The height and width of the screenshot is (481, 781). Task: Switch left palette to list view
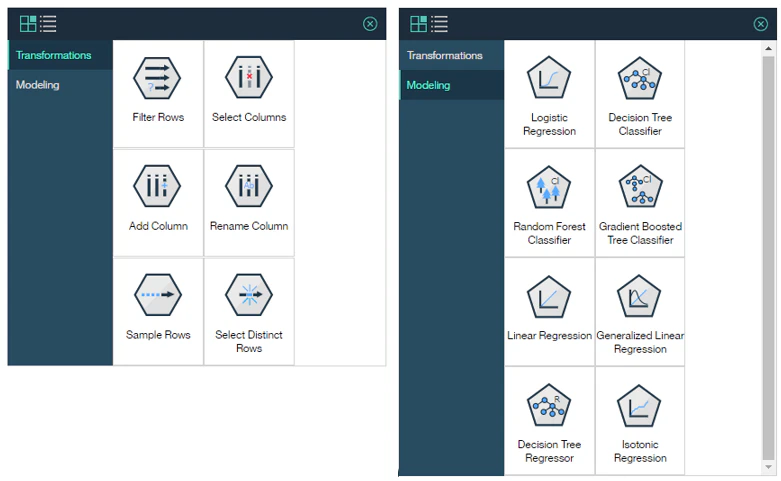coord(48,23)
